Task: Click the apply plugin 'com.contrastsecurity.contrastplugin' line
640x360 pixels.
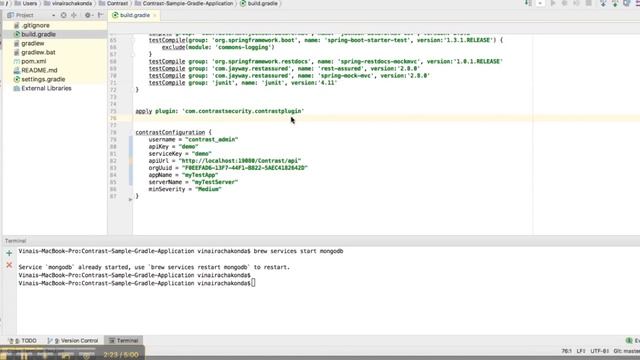Action: click(x=220, y=111)
